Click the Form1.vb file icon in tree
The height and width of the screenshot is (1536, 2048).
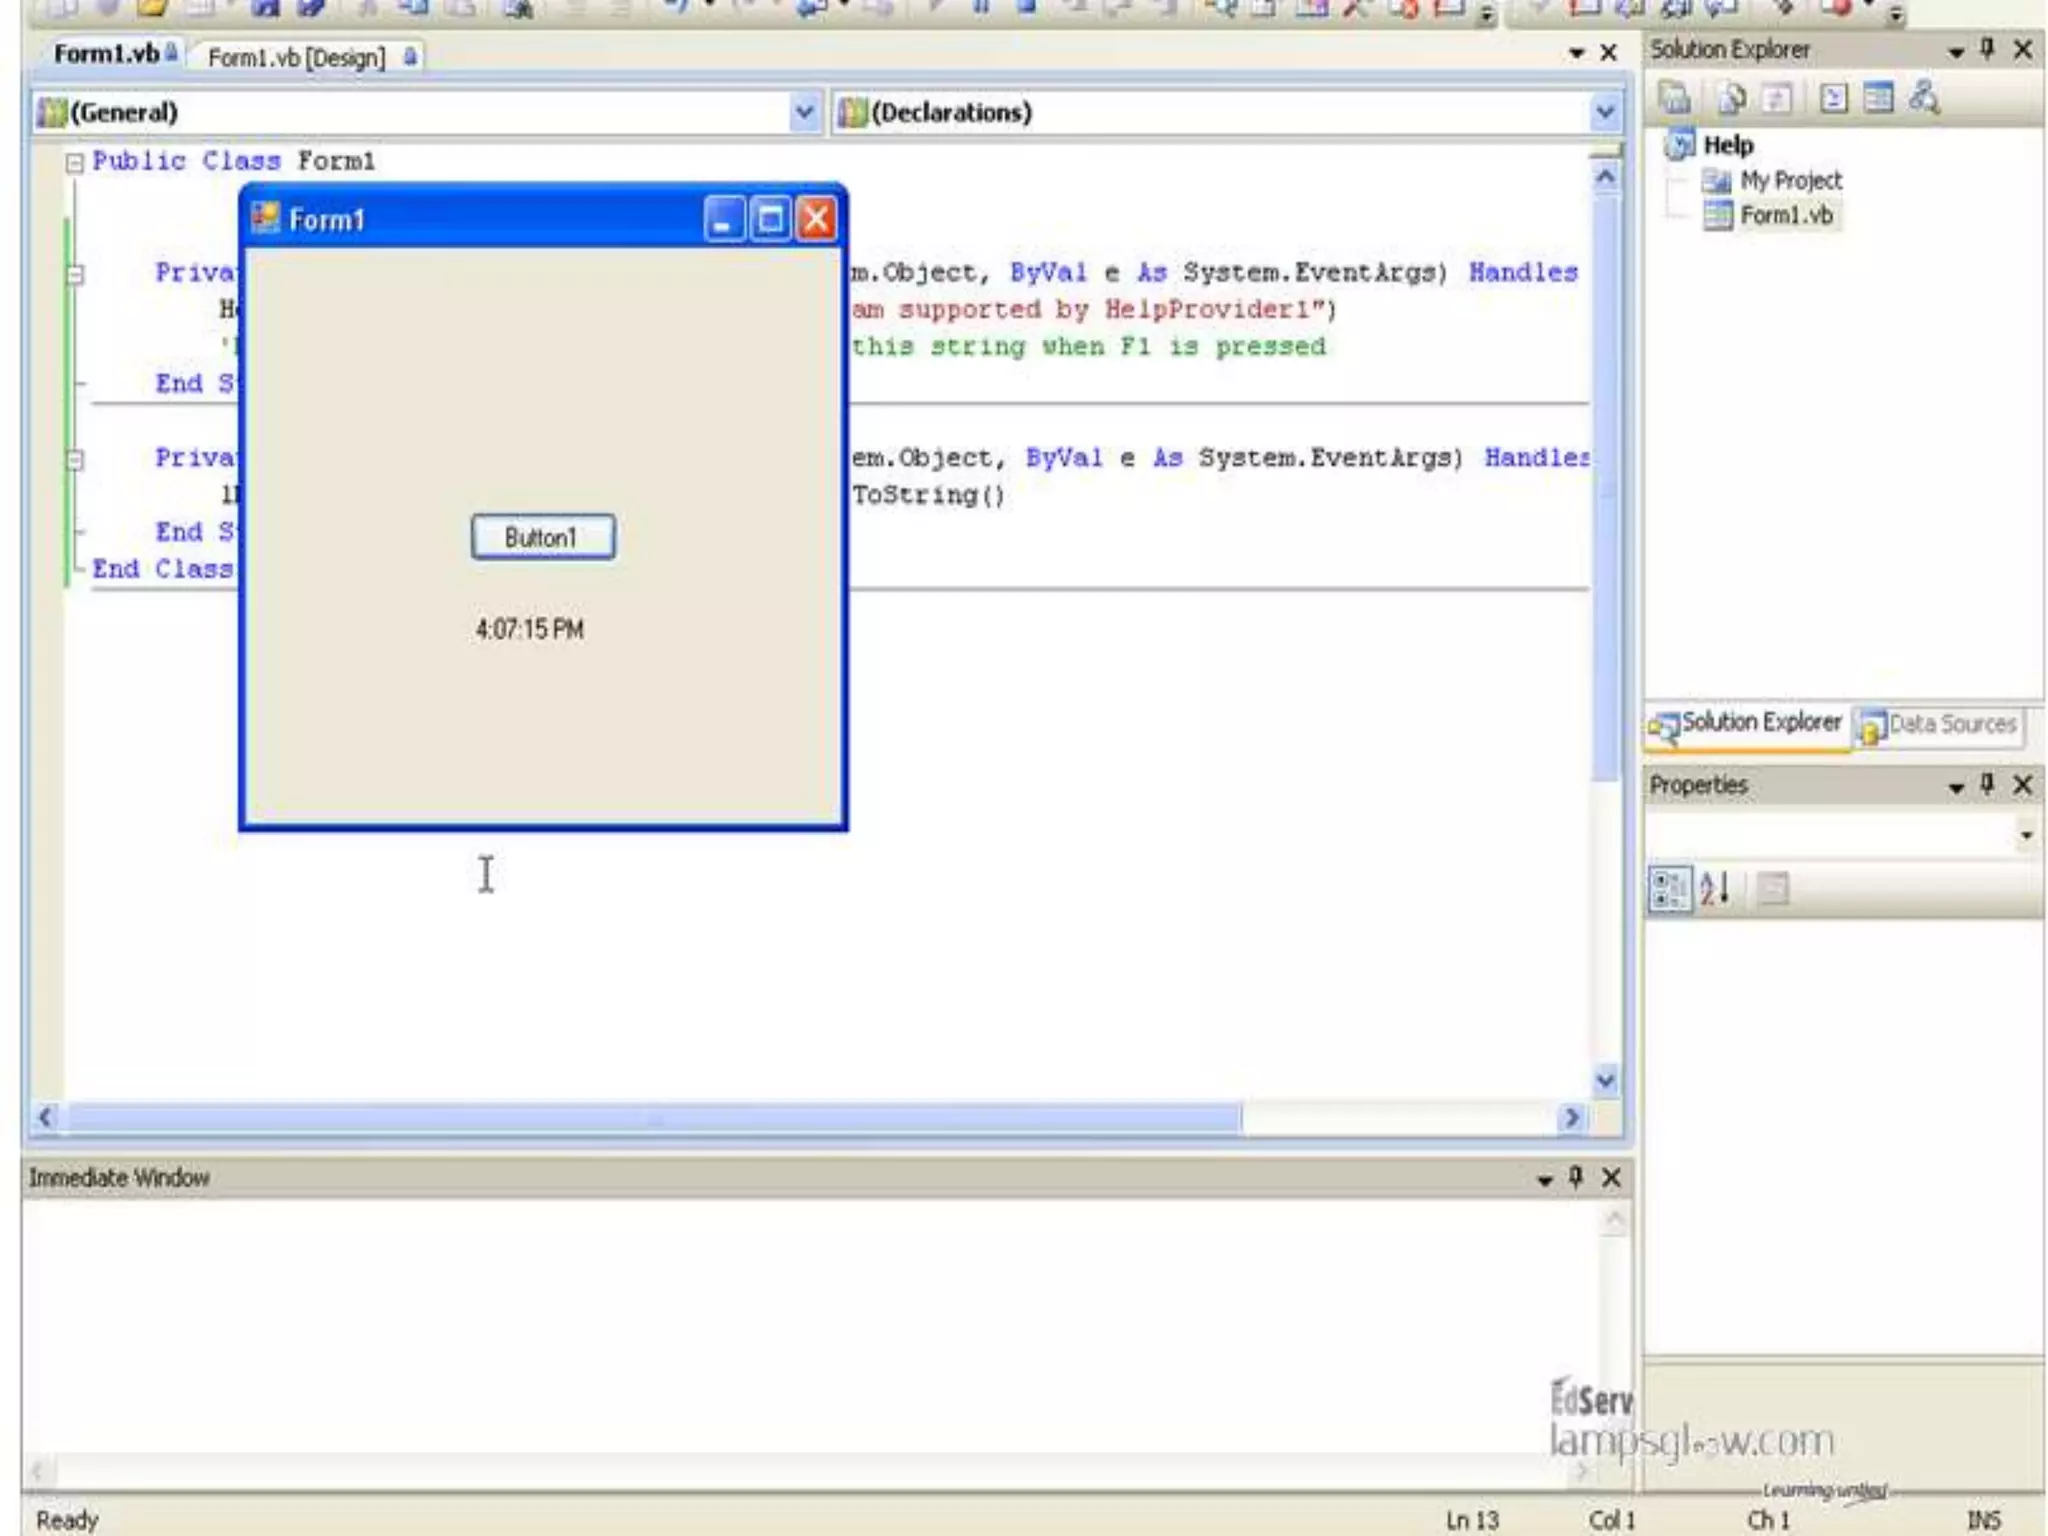click(1718, 216)
